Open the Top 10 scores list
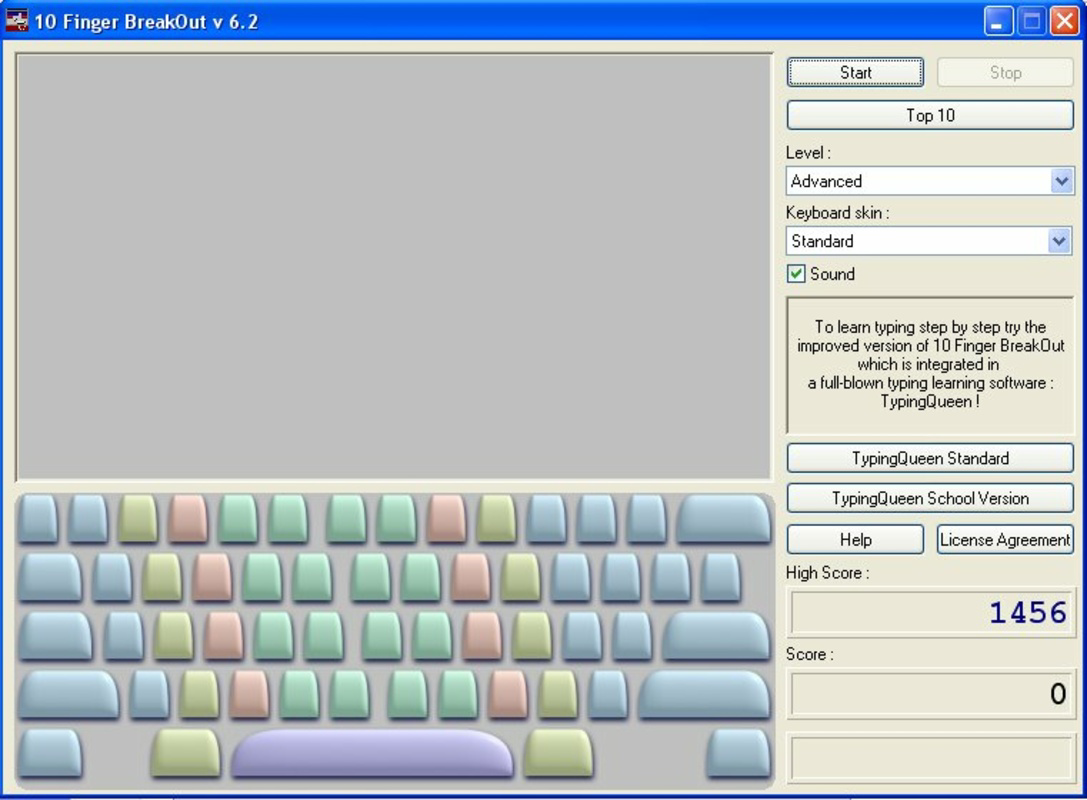The image size is (1087, 800). pyautogui.click(x=930, y=115)
